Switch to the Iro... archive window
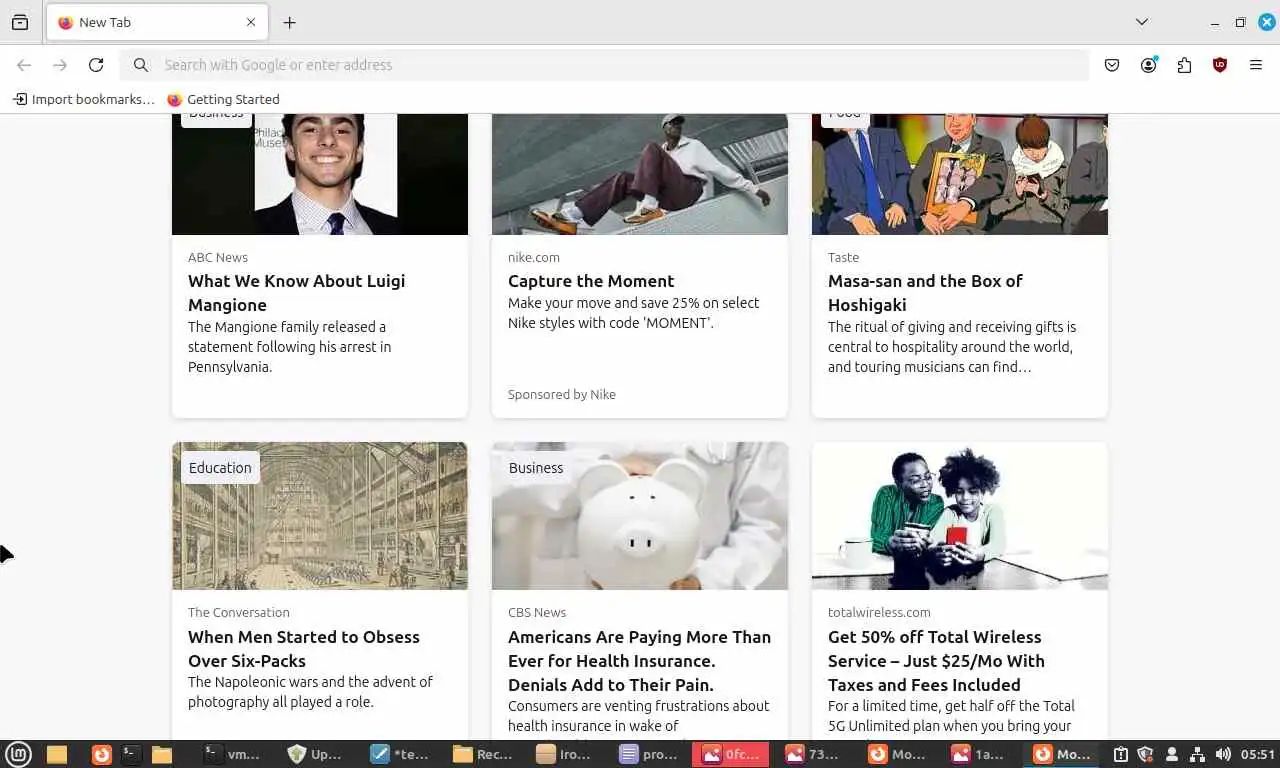Image resolution: width=1280 pixels, height=768 pixels. pos(565,754)
